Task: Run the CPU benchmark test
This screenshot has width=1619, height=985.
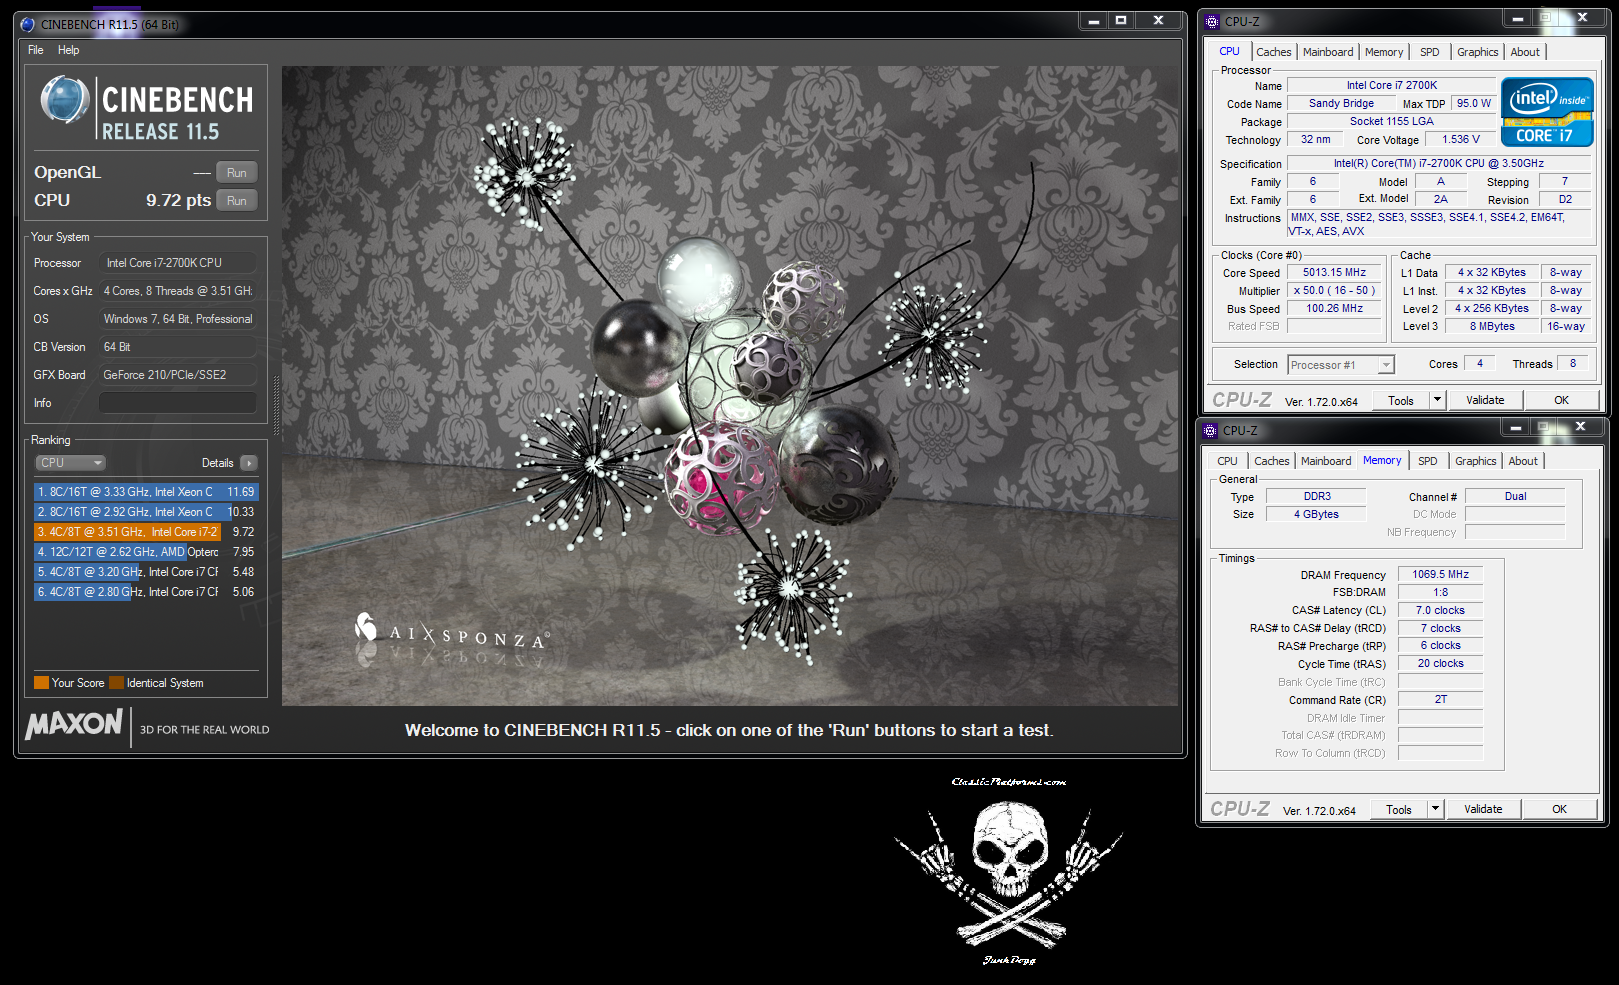Action: click(x=237, y=201)
